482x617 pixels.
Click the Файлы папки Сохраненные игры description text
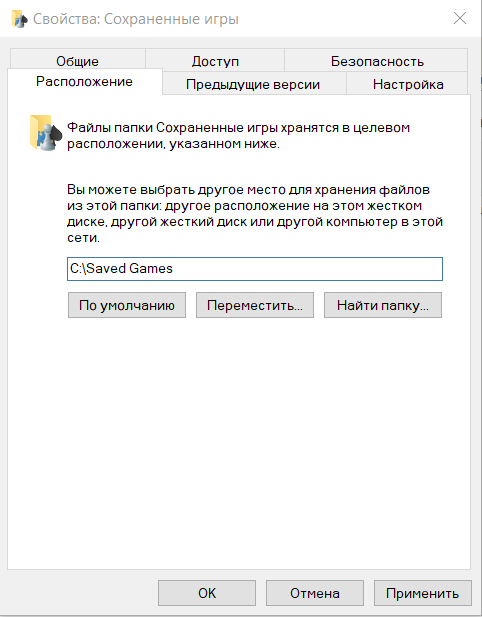238,135
